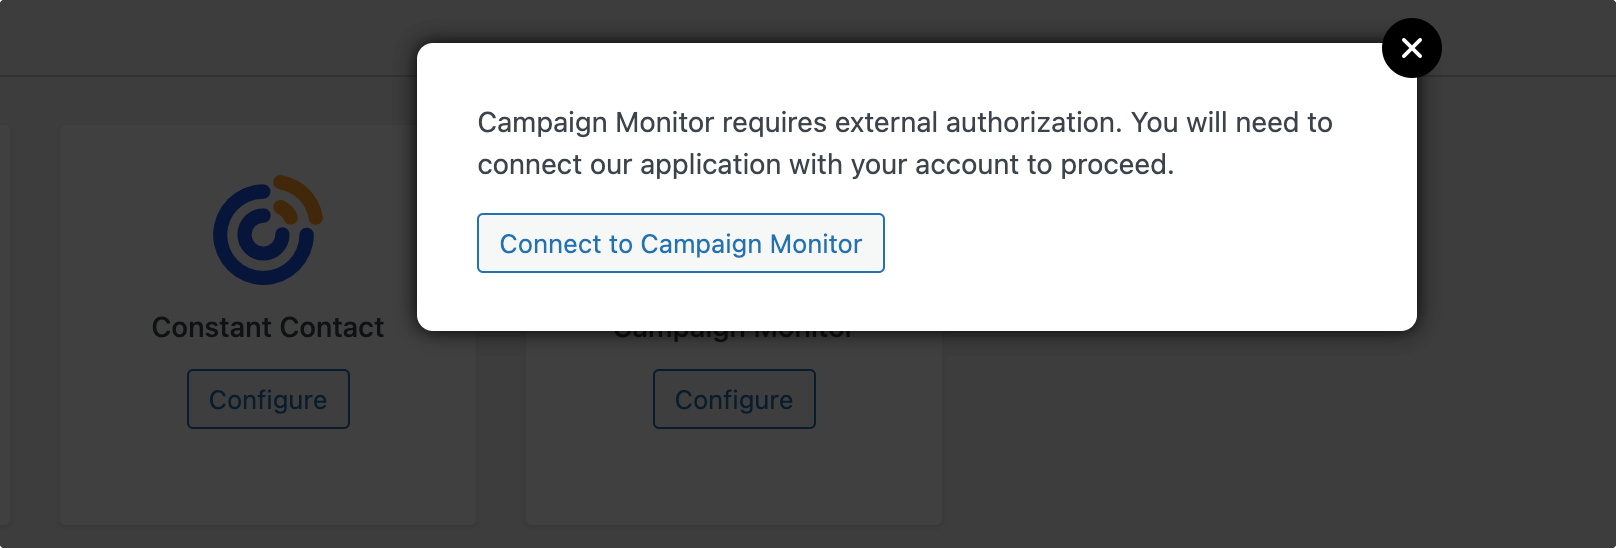Click the blank lower area of Campaign Monitor card

pos(734,480)
